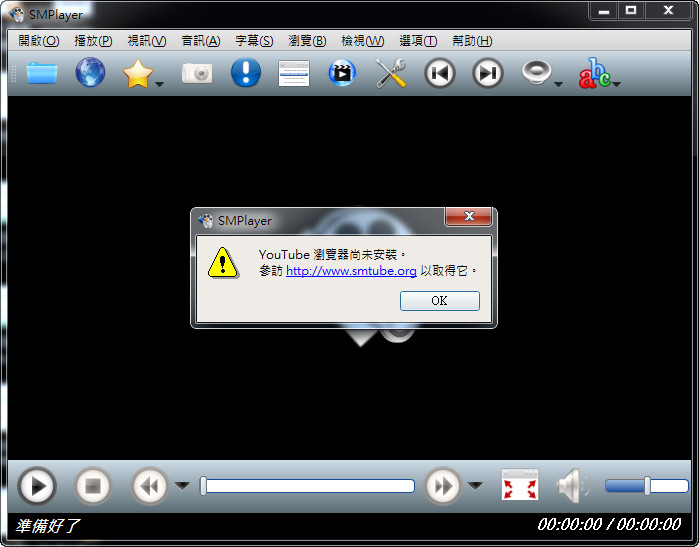Open the 視訊(V) menu

[x=147, y=41]
